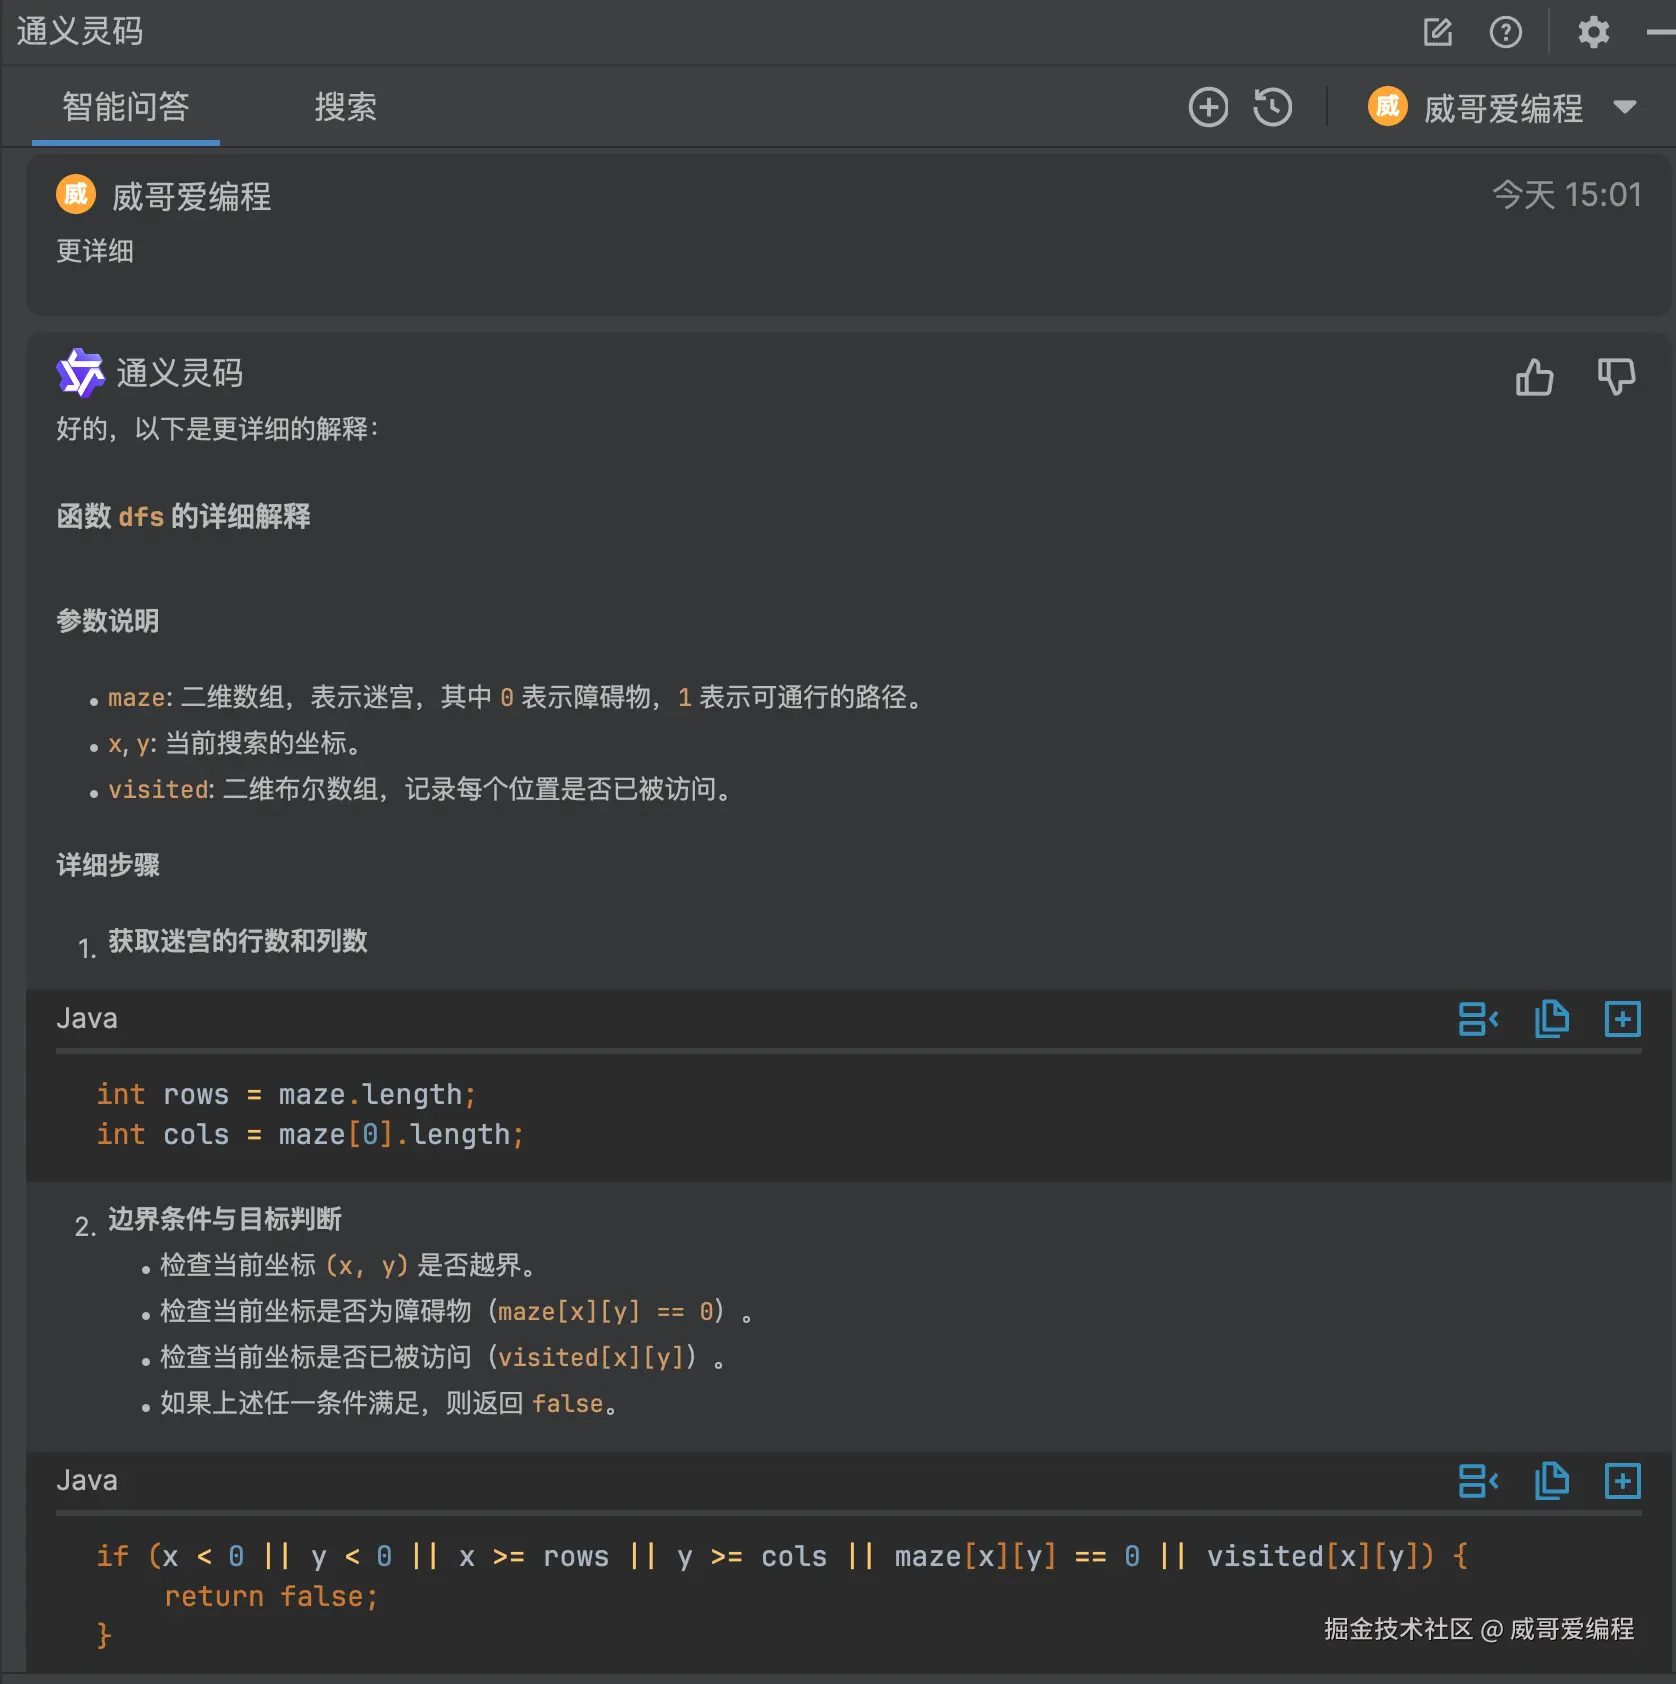The width and height of the screenshot is (1676, 1684).
Task: Create new file from rows/cols code snippet
Action: 1622,1019
